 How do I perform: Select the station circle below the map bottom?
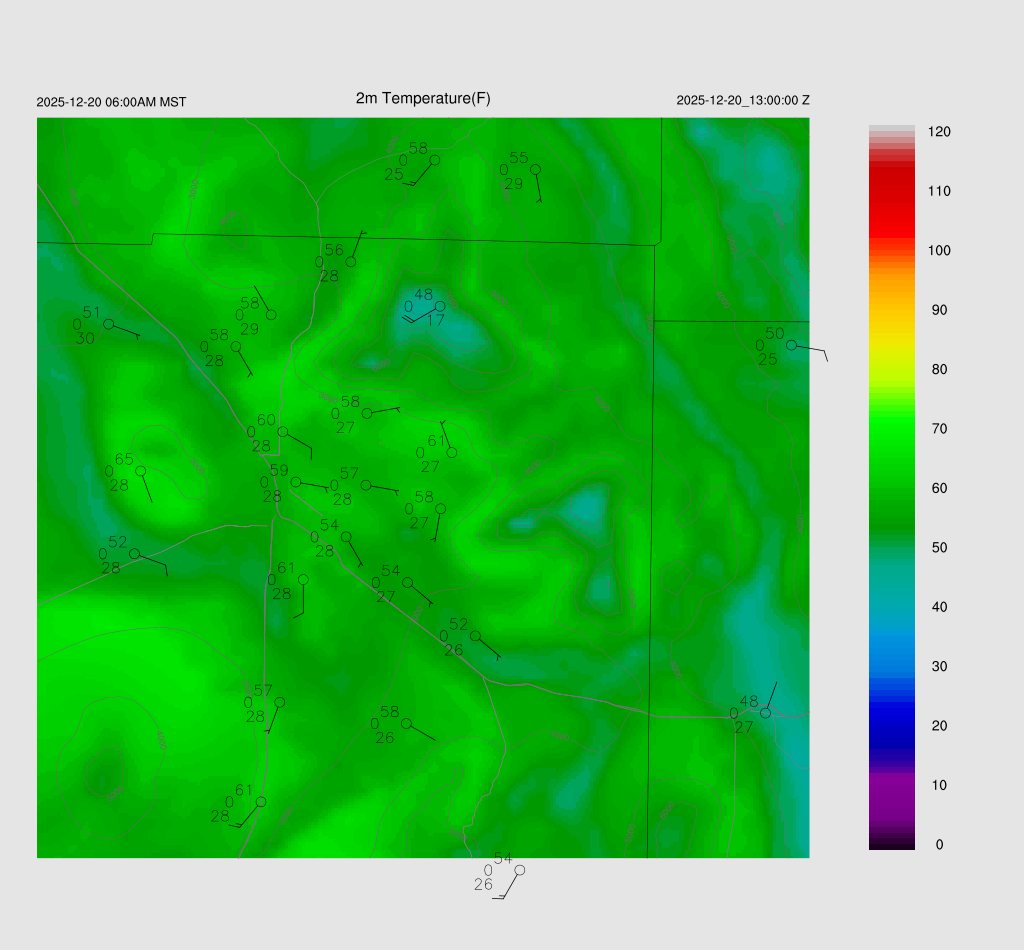coord(519,870)
